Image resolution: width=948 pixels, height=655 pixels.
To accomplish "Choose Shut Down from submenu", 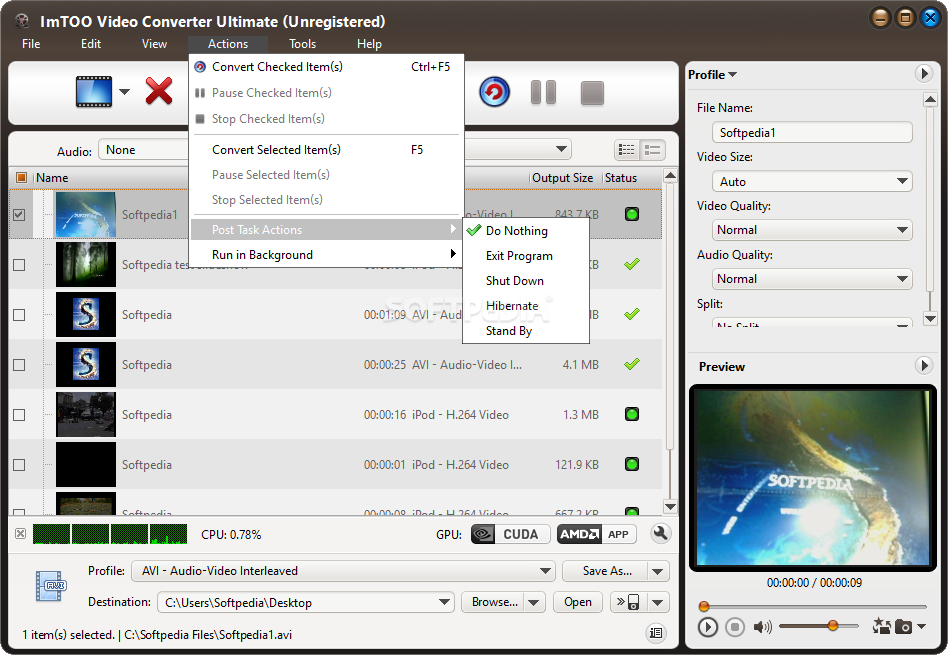I will [x=526, y=281].
